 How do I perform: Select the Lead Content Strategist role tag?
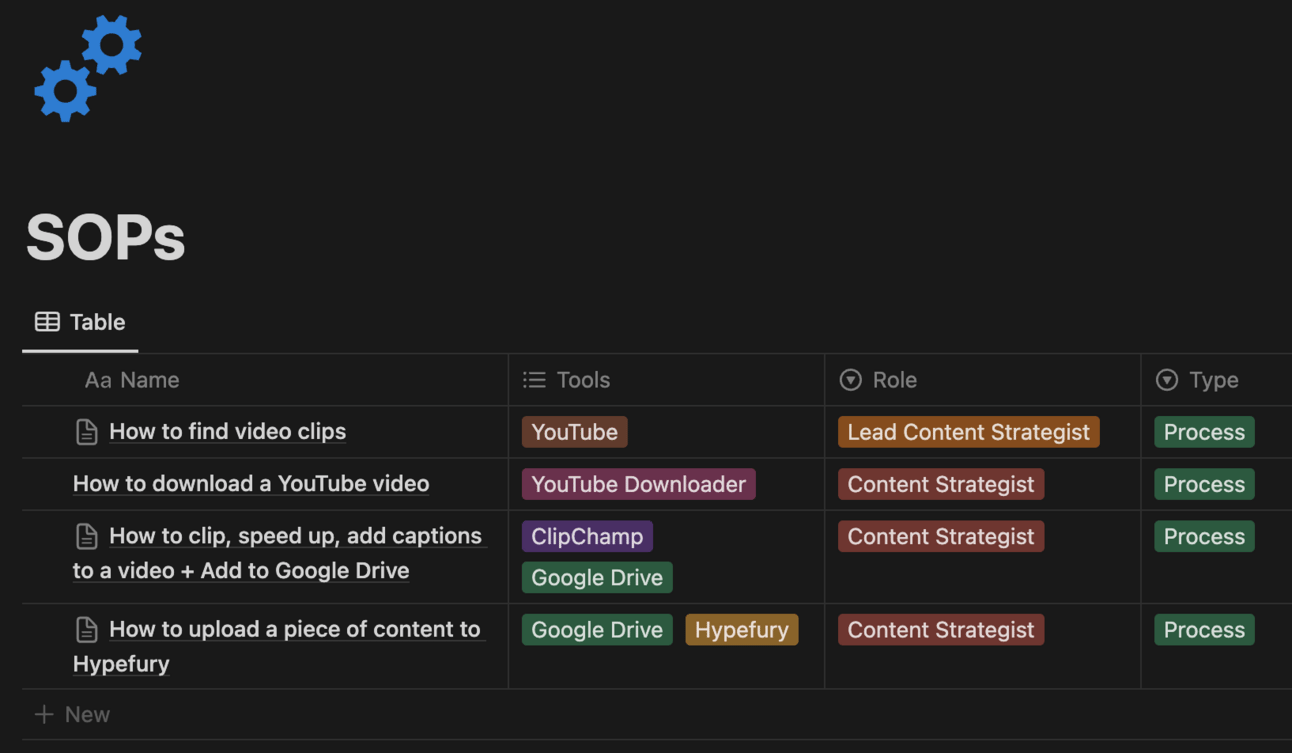pyautogui.click(x=968, y=432)
